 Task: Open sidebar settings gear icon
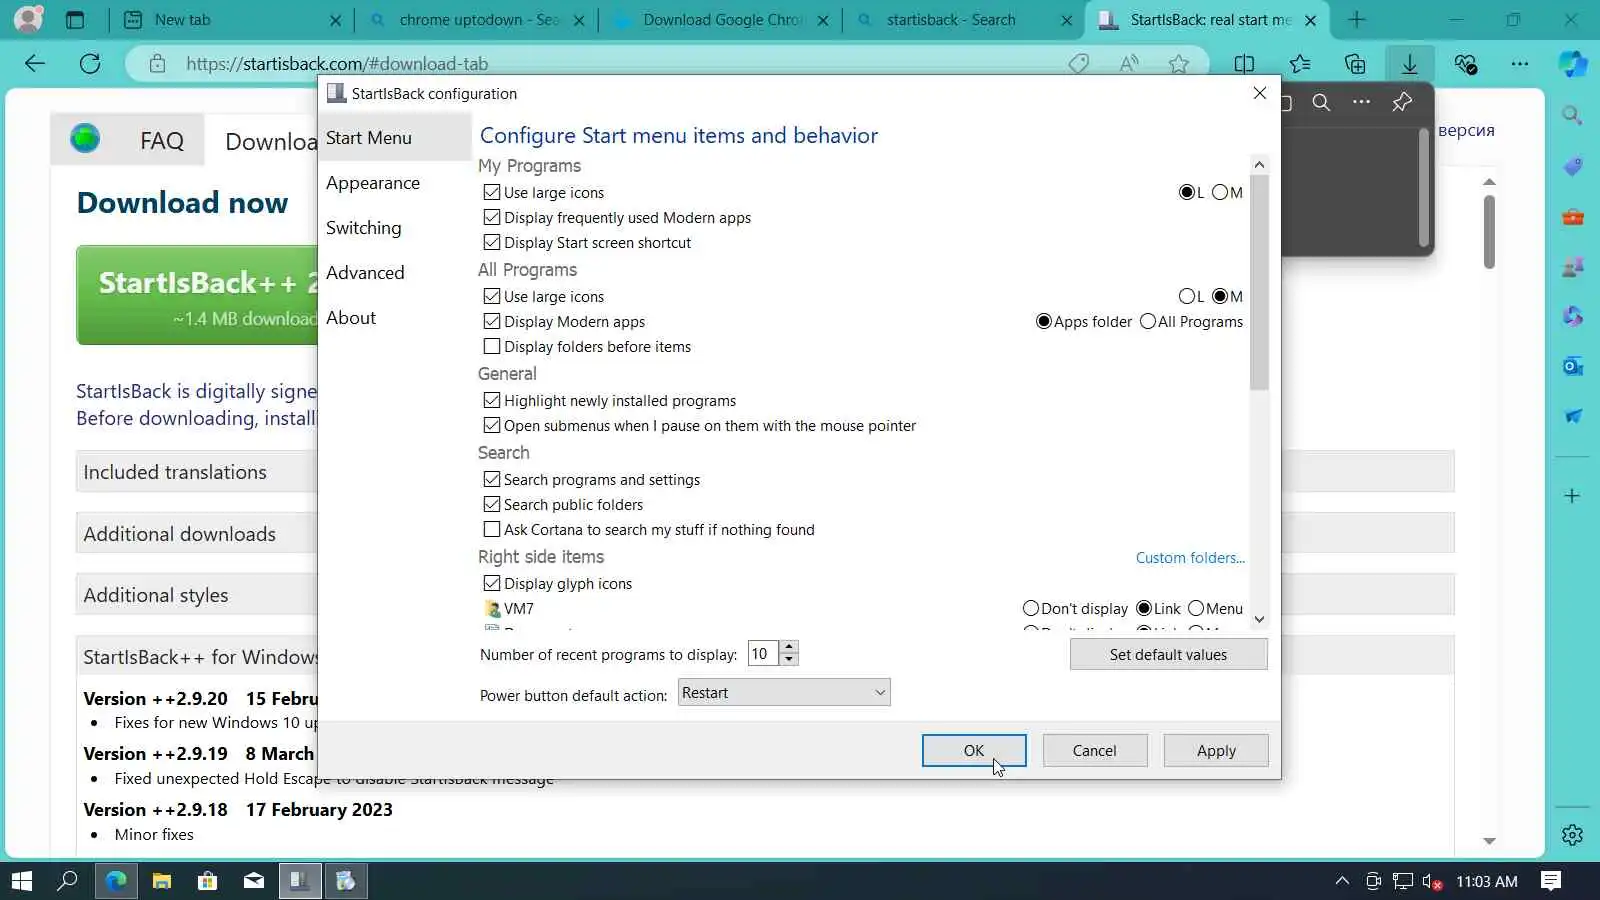click(1572, 835)
